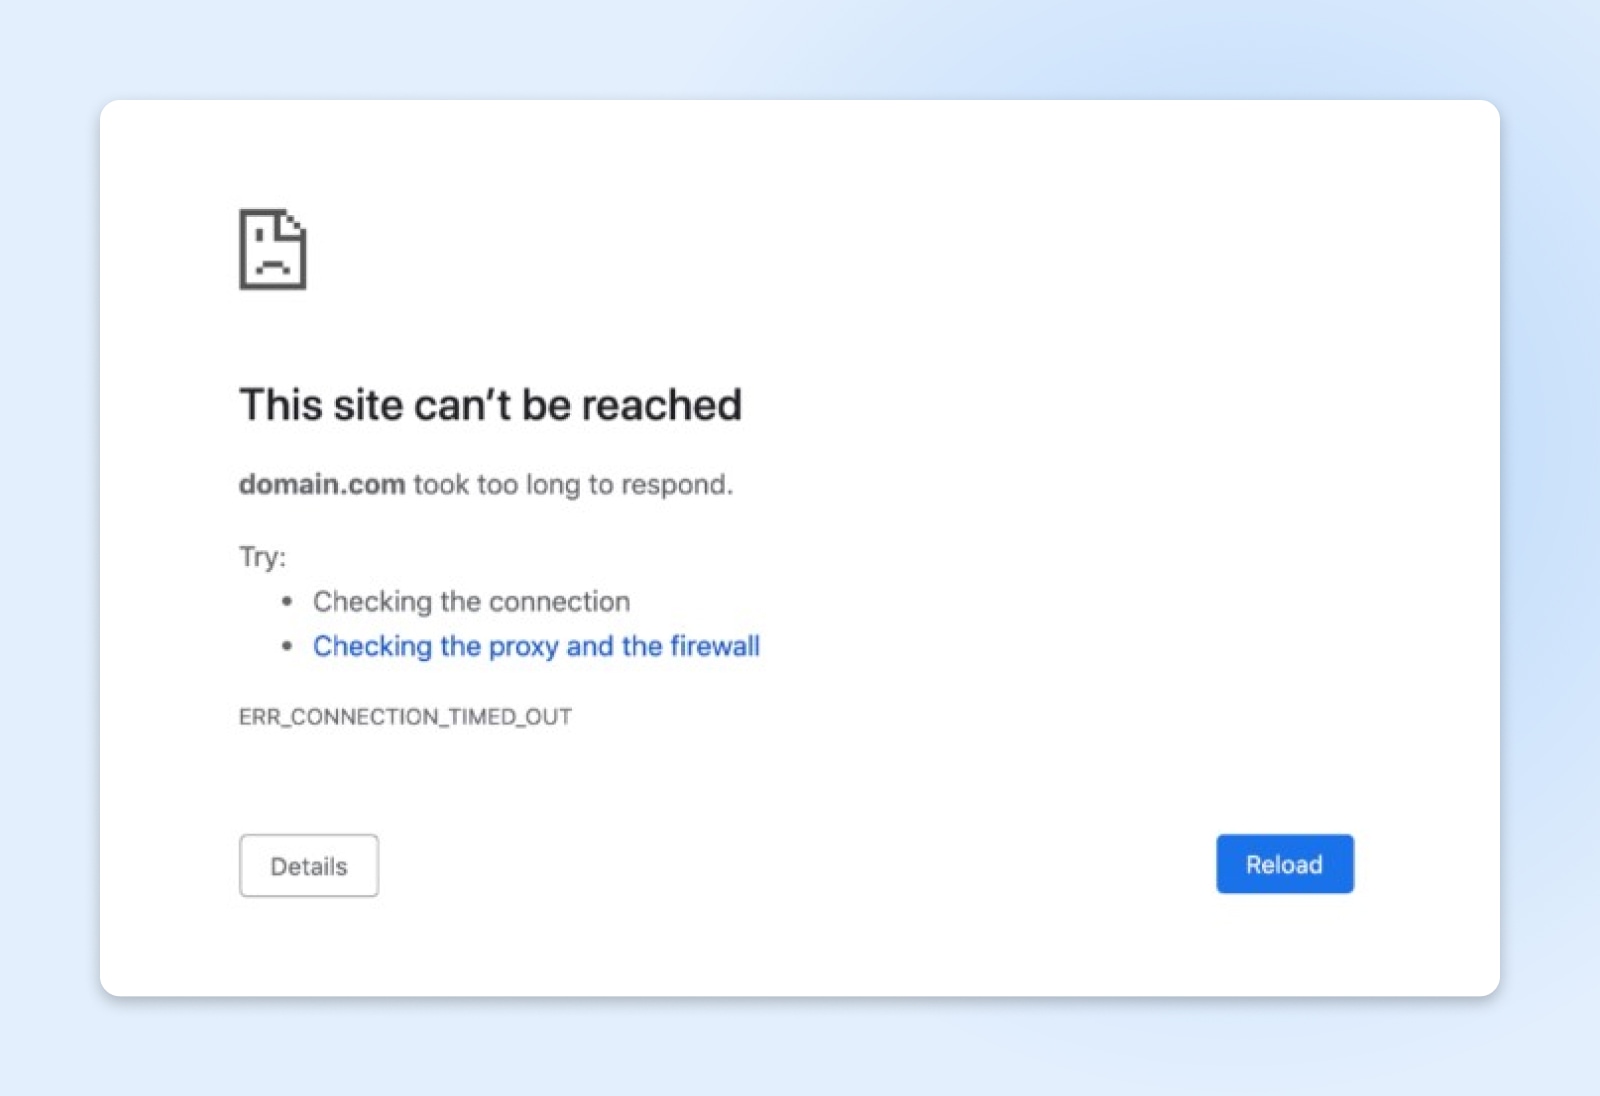
Task: Click the word "reached" in the heading
Action: click(661, 405)
